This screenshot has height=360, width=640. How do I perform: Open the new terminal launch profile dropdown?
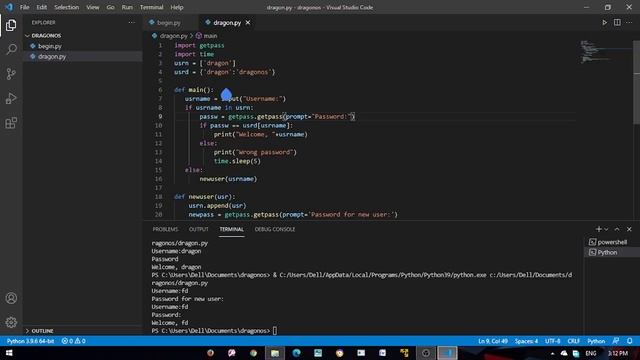click(x=606, y=229)
